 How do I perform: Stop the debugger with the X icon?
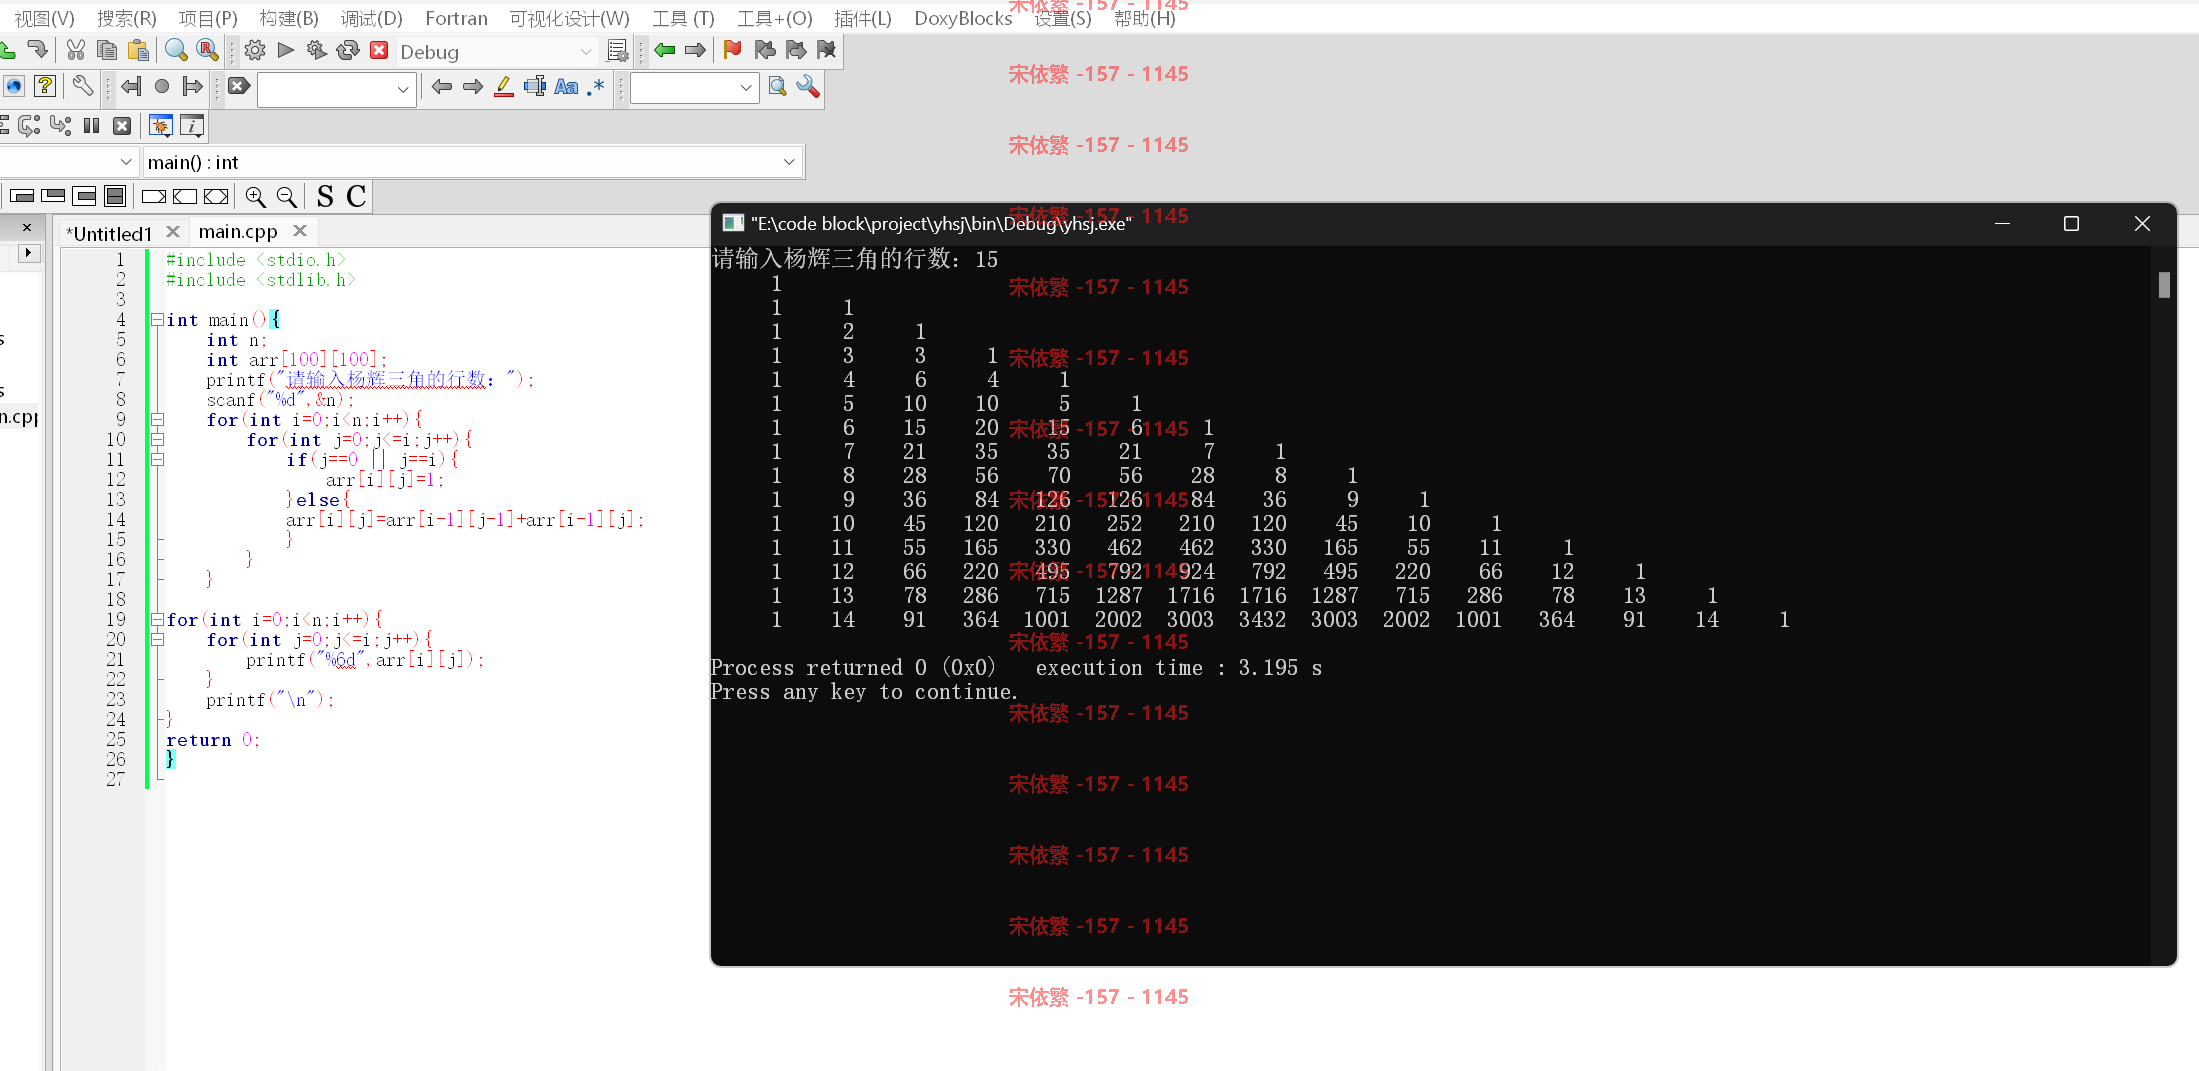(122, 126)
